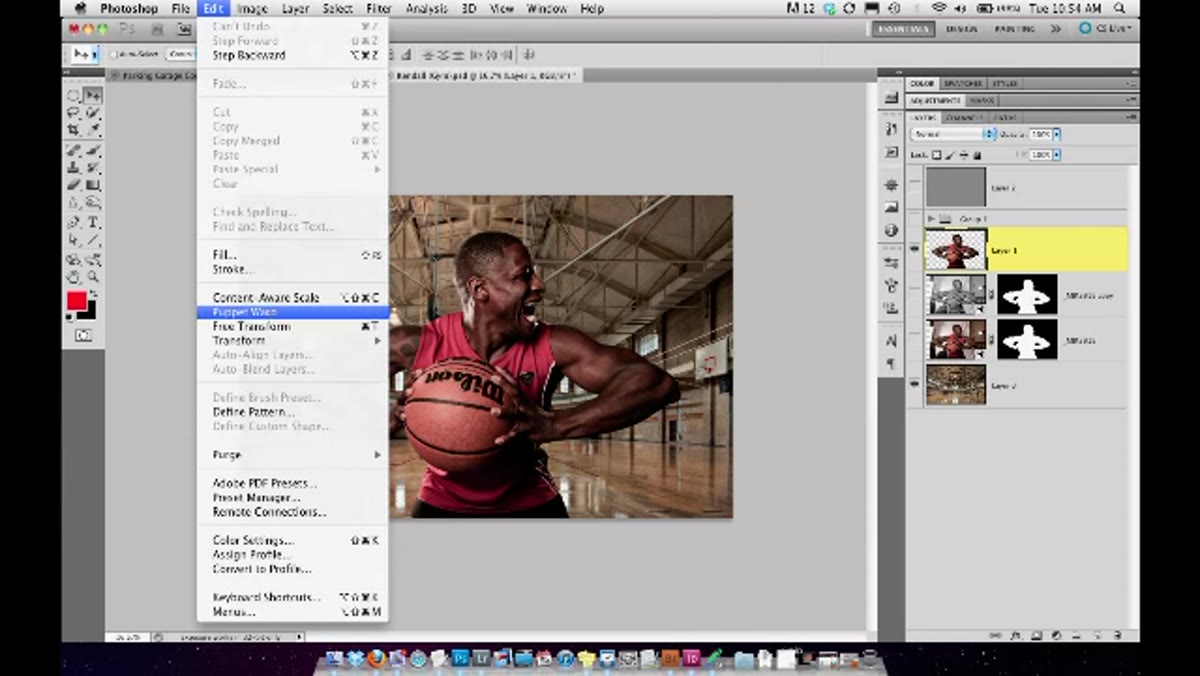Open the Auto-Select type dropdown
The width and height of the screenshot is (1200, 676).
click(180, 54)
